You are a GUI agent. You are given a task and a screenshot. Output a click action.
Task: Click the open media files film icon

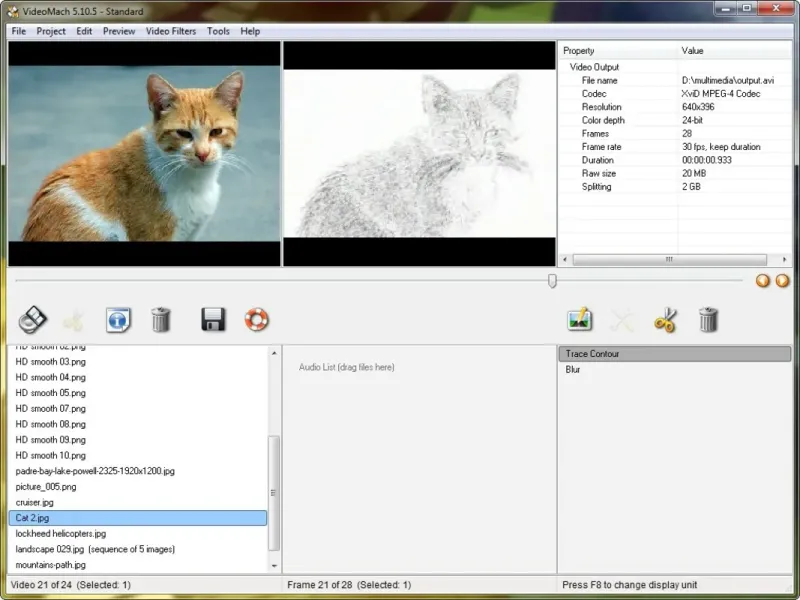coord(33,320)
